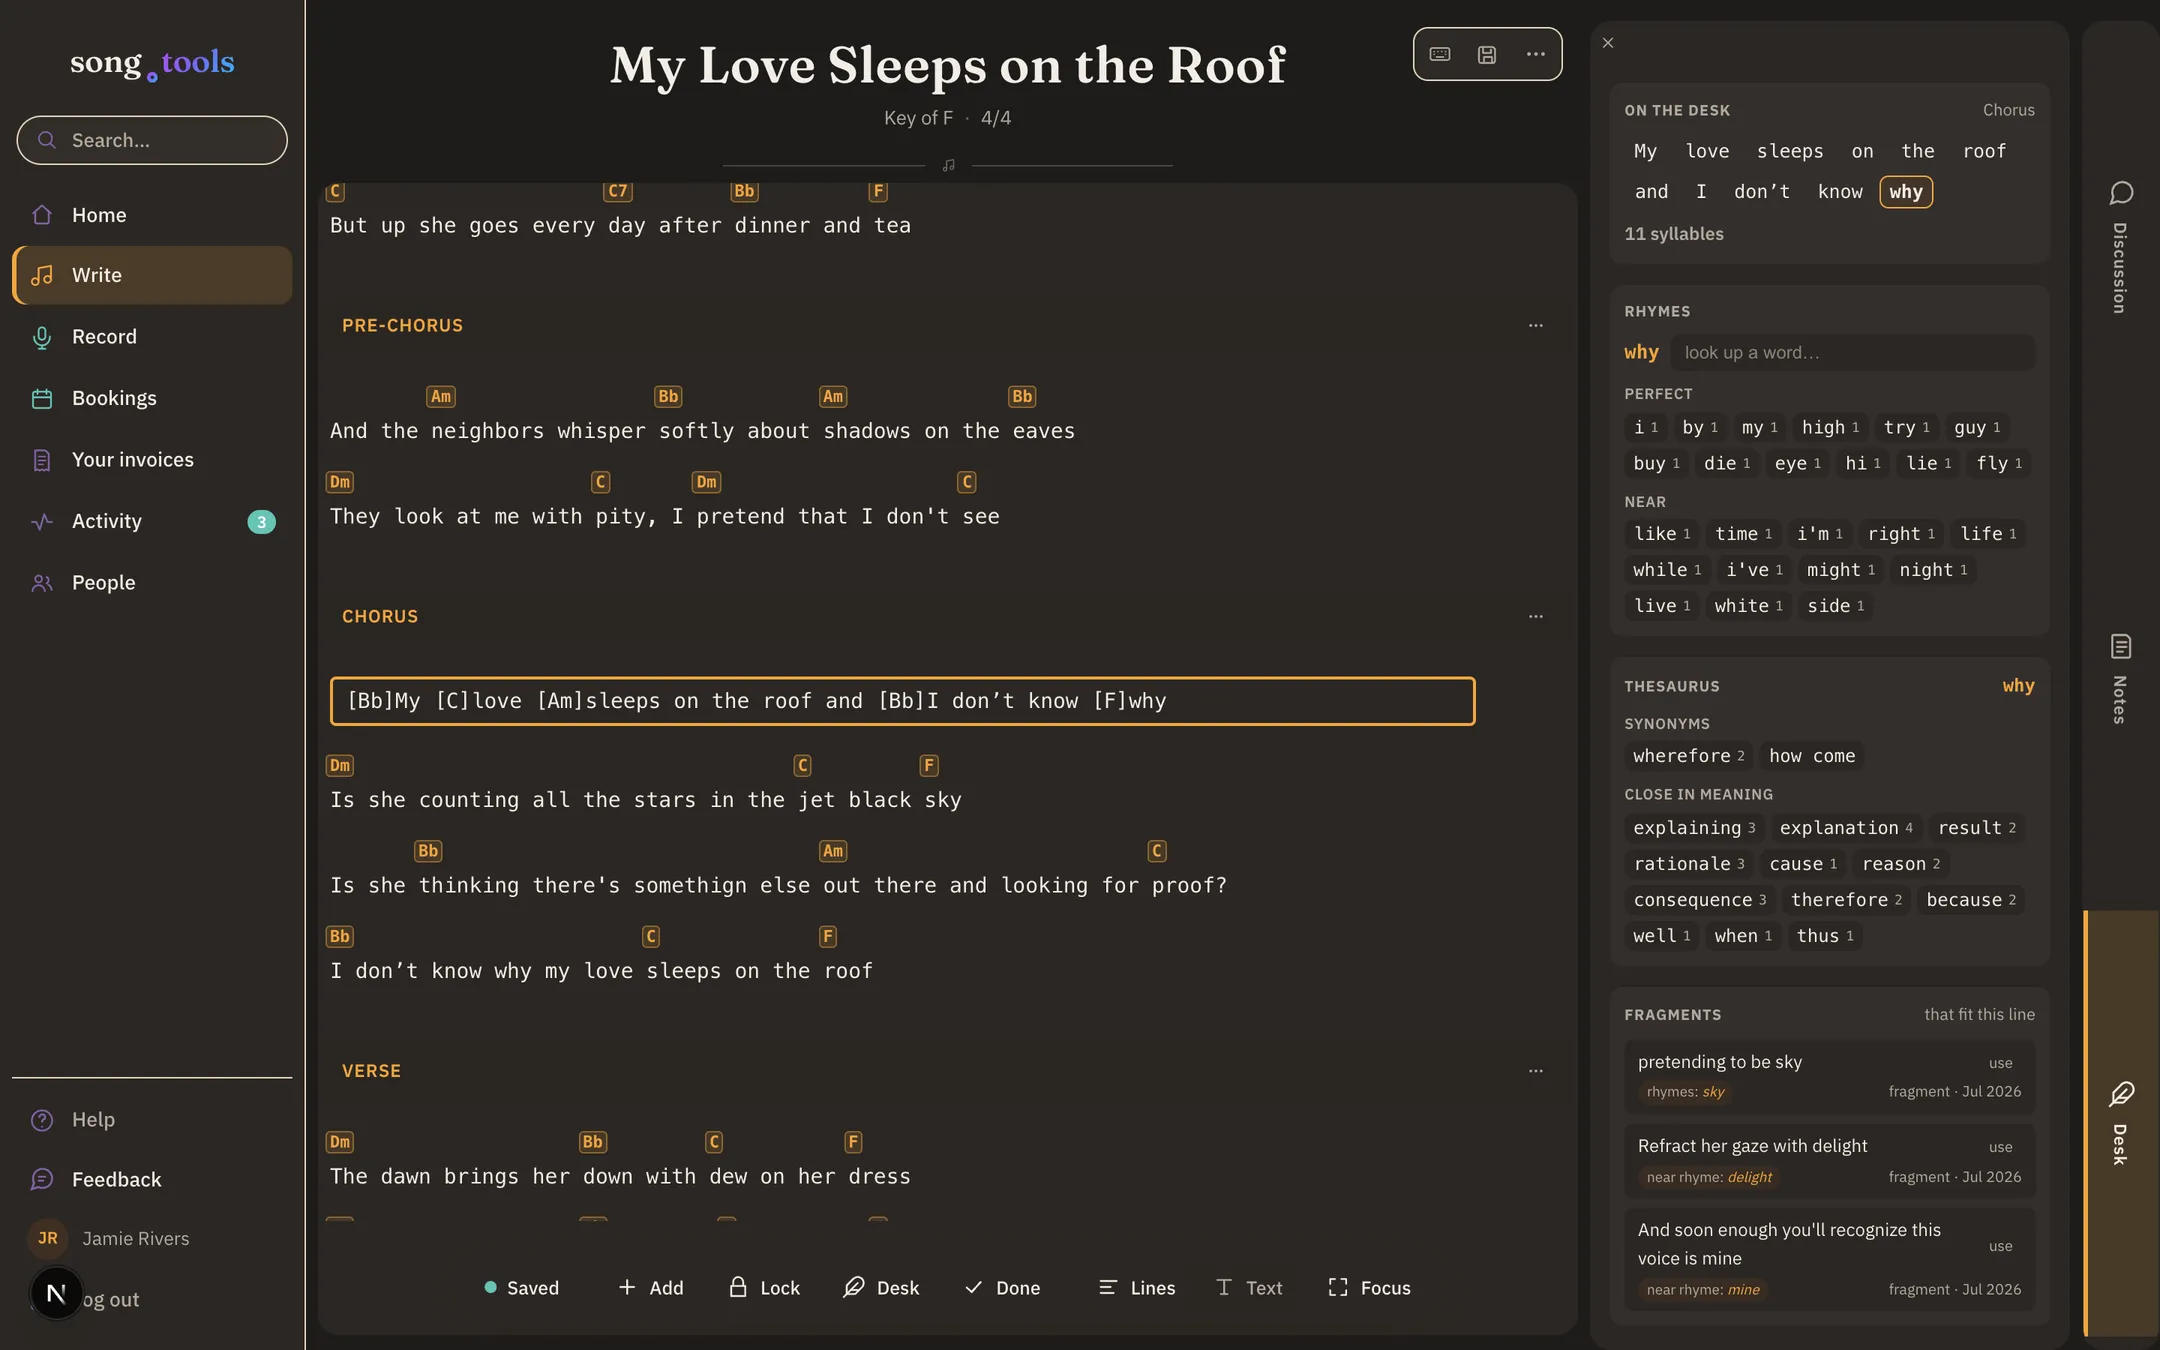Pick the perfect rhyme 'fly'
Image resolution: width=2160 pixels, height=1350 pixels.
(x=1999, y=464)
